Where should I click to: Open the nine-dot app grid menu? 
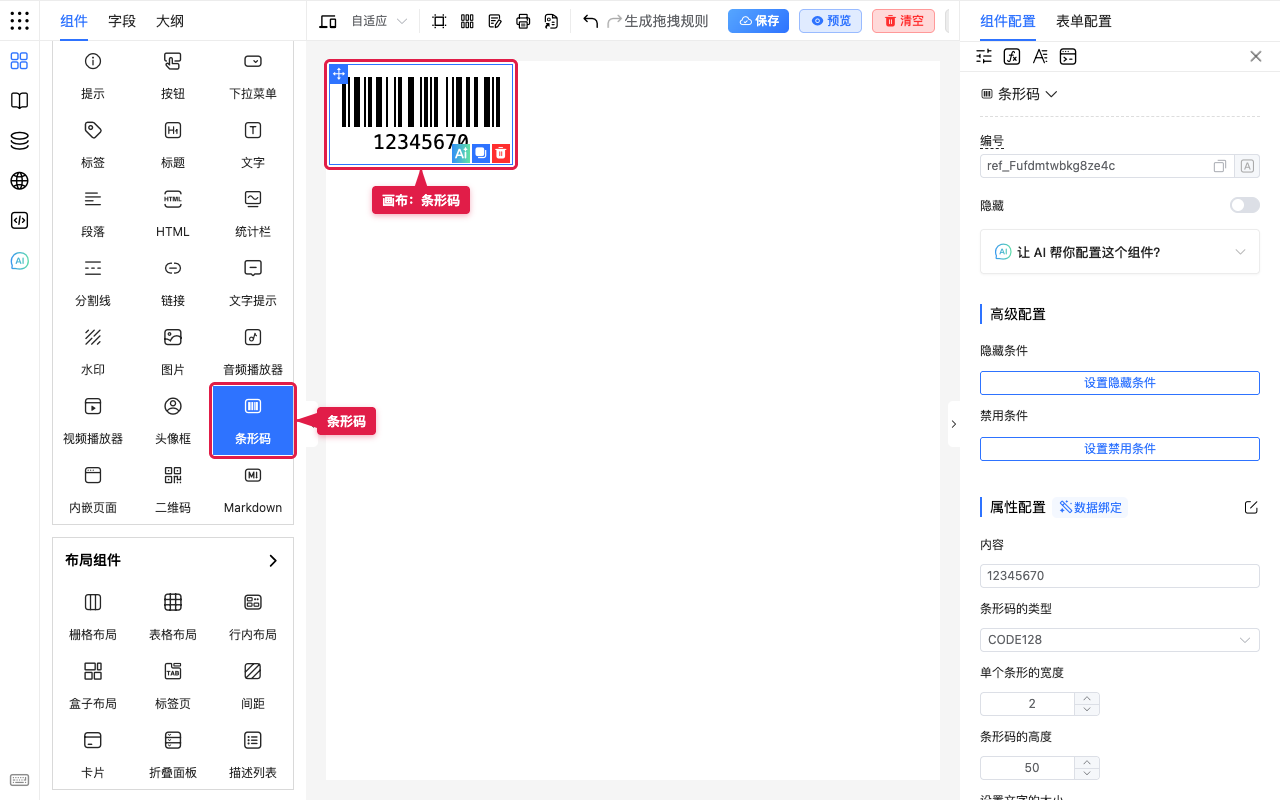pyautogui.click(x=19, y=20)
